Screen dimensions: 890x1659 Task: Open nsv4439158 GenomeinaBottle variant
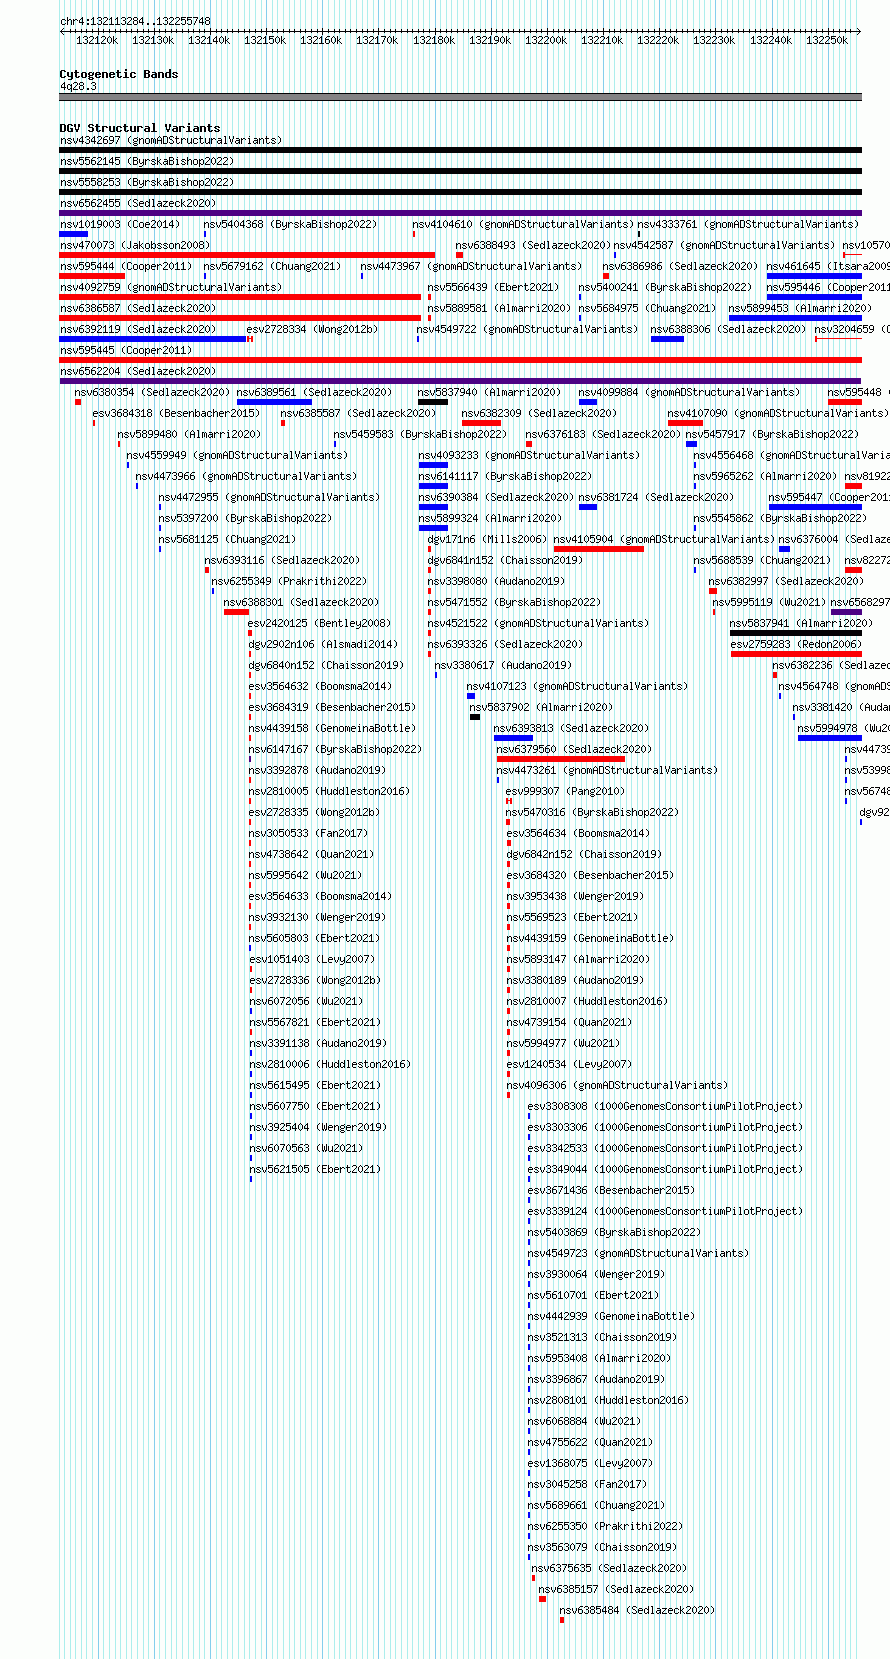coord(332,728)
